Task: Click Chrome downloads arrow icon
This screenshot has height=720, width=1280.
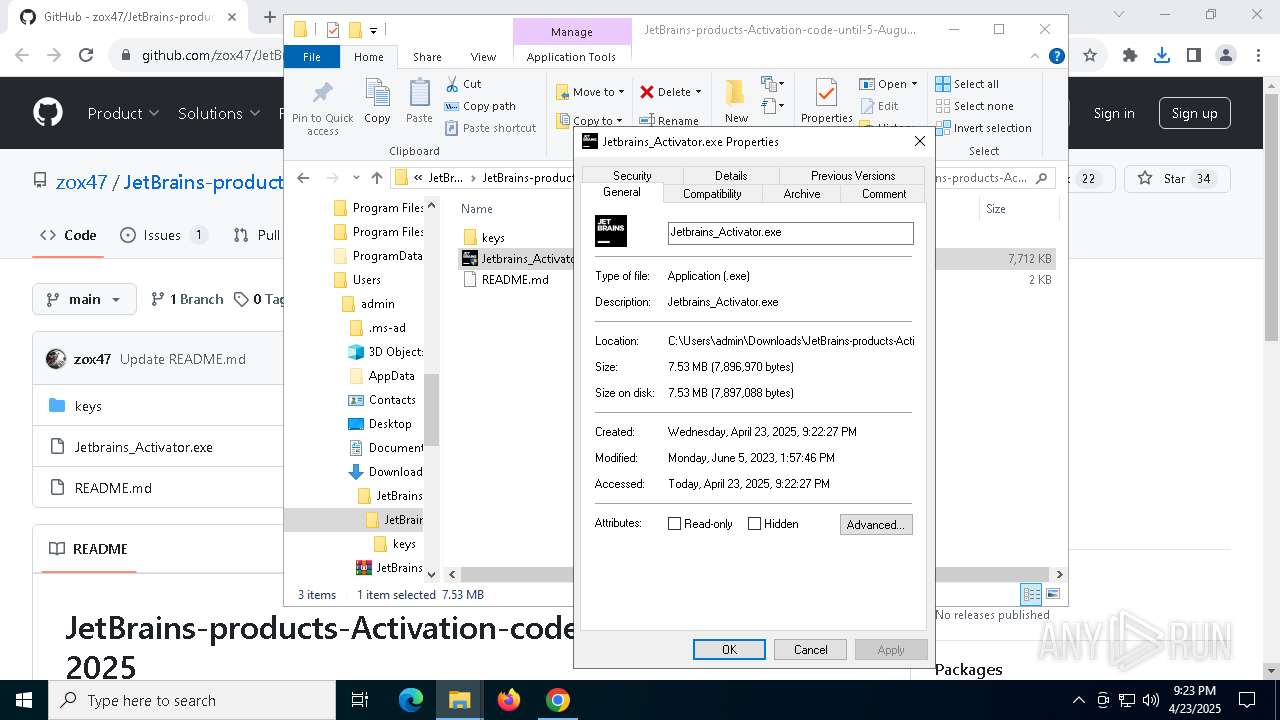Action: (1162, 56)
